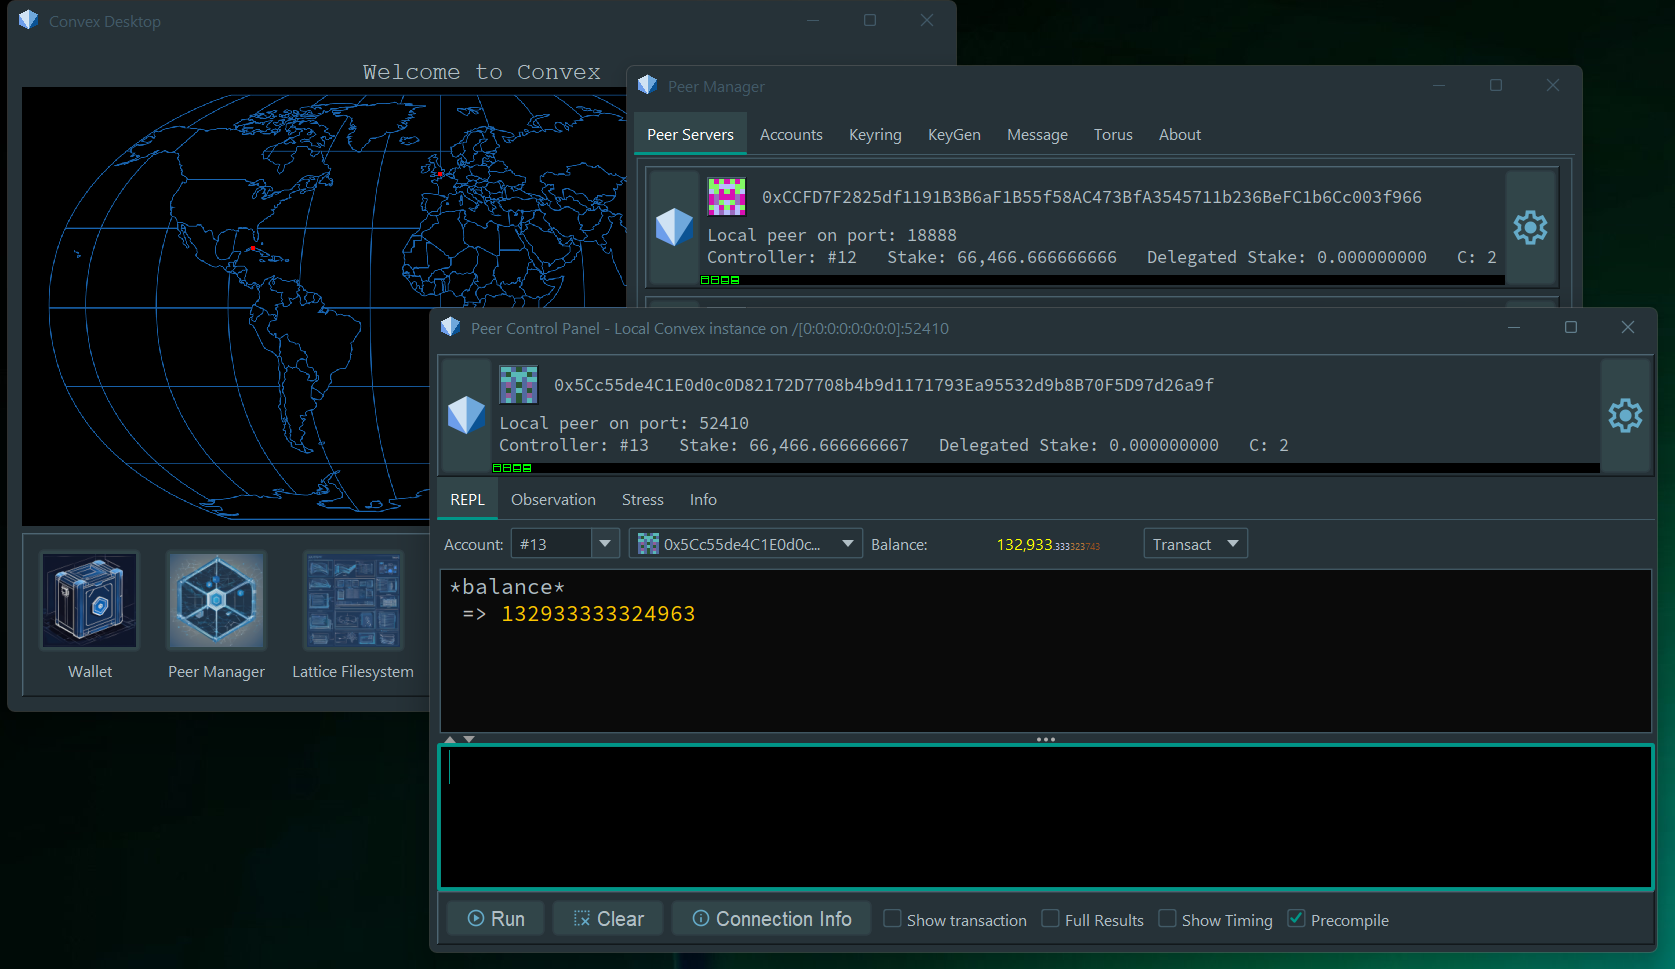Click block indicators under peer port 18888
The width and height of the screenshot is (1675, 969).
(x=720, y=280)
